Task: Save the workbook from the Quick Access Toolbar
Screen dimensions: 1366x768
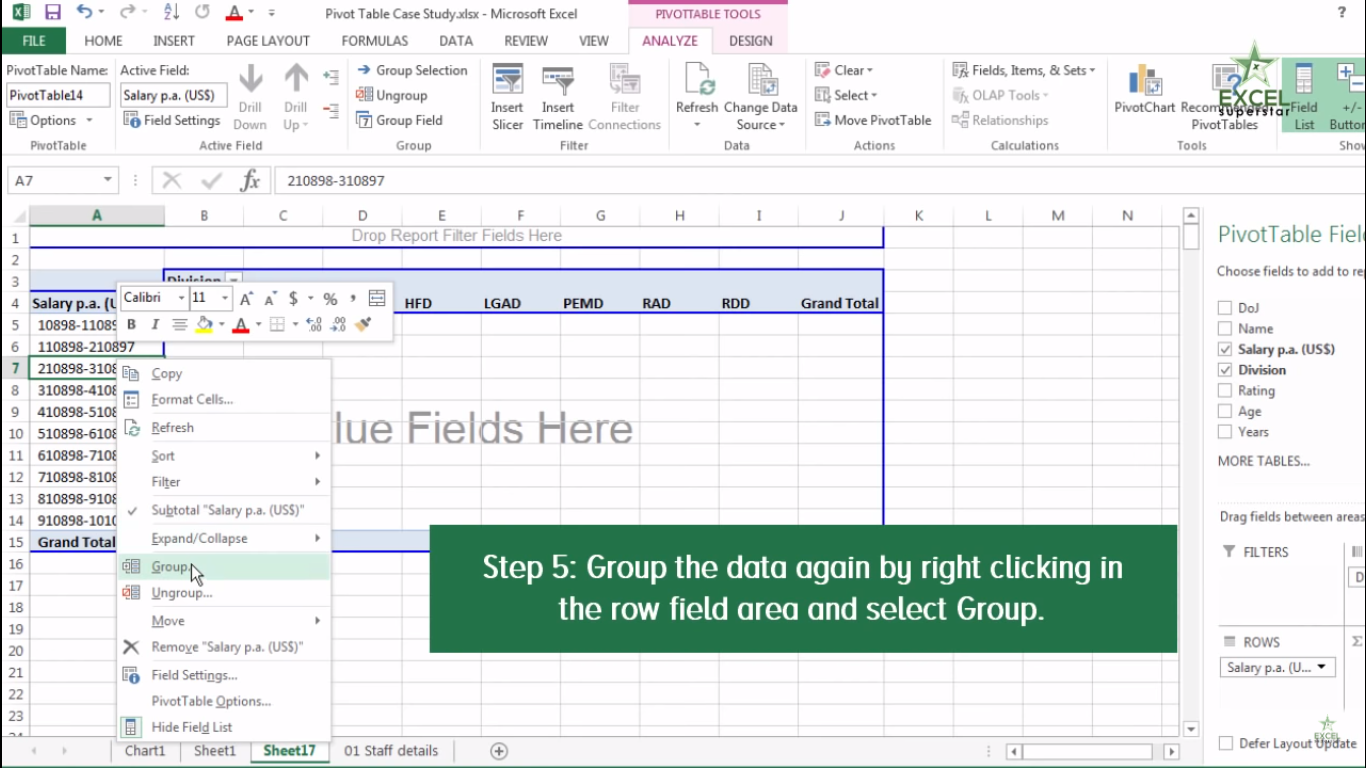Action: pyautogui.click(x=53, y=13)
